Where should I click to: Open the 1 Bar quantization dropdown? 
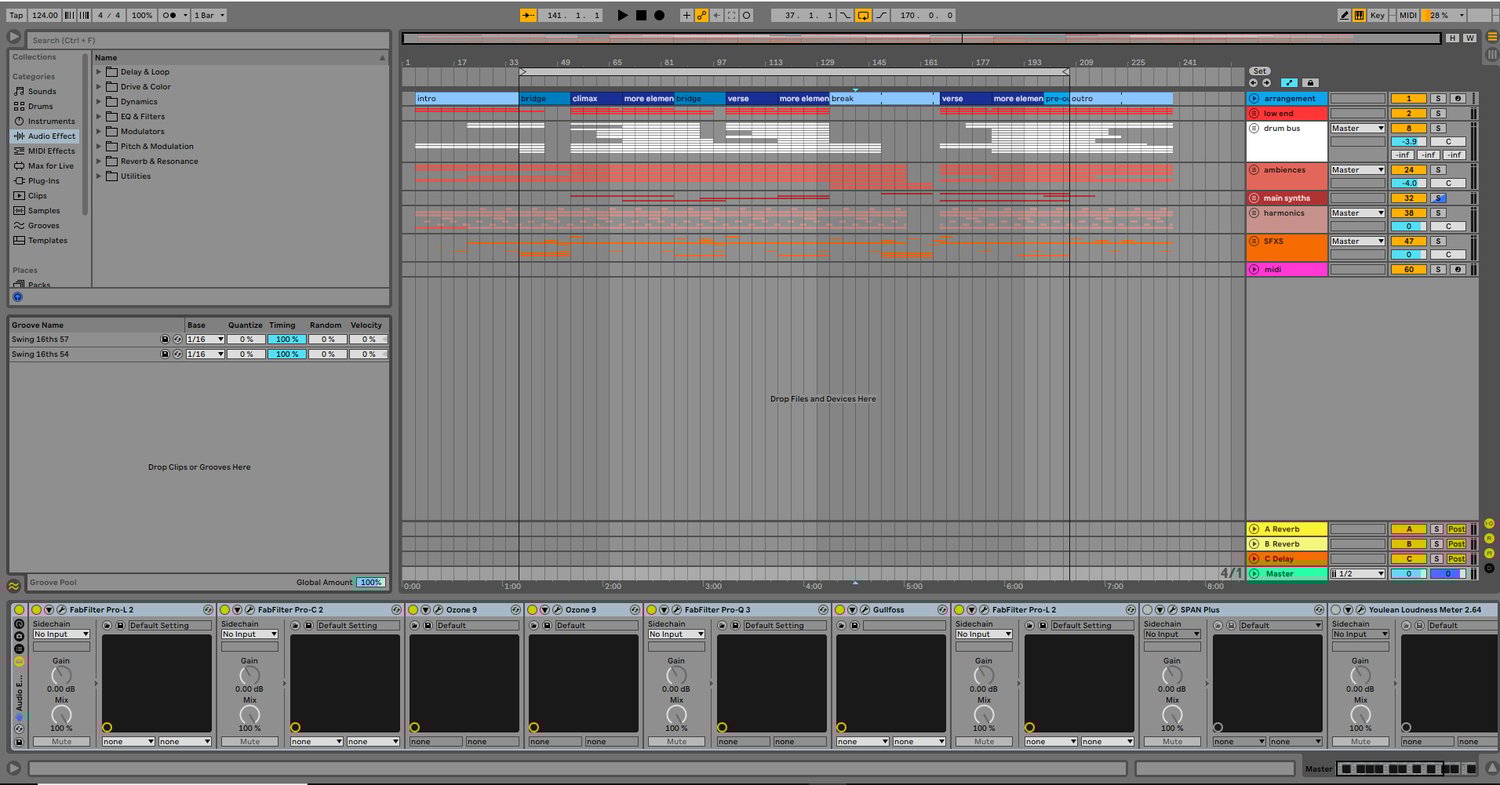coord(209,15)
